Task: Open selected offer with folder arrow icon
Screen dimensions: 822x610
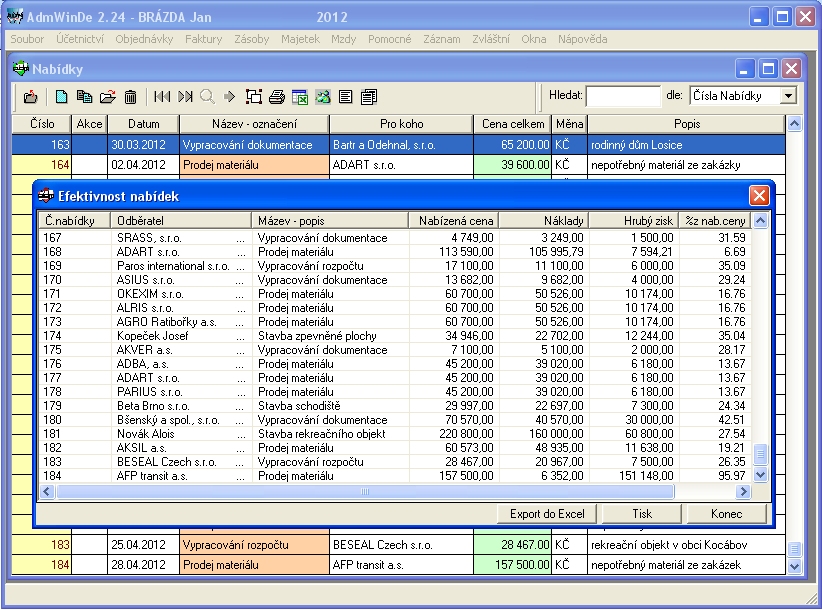Action: coord(107,97)
